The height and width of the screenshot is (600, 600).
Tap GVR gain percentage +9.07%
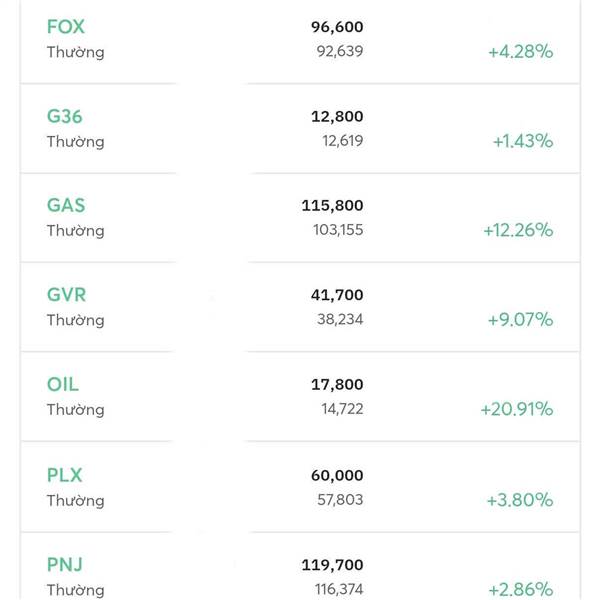(520, 320)
